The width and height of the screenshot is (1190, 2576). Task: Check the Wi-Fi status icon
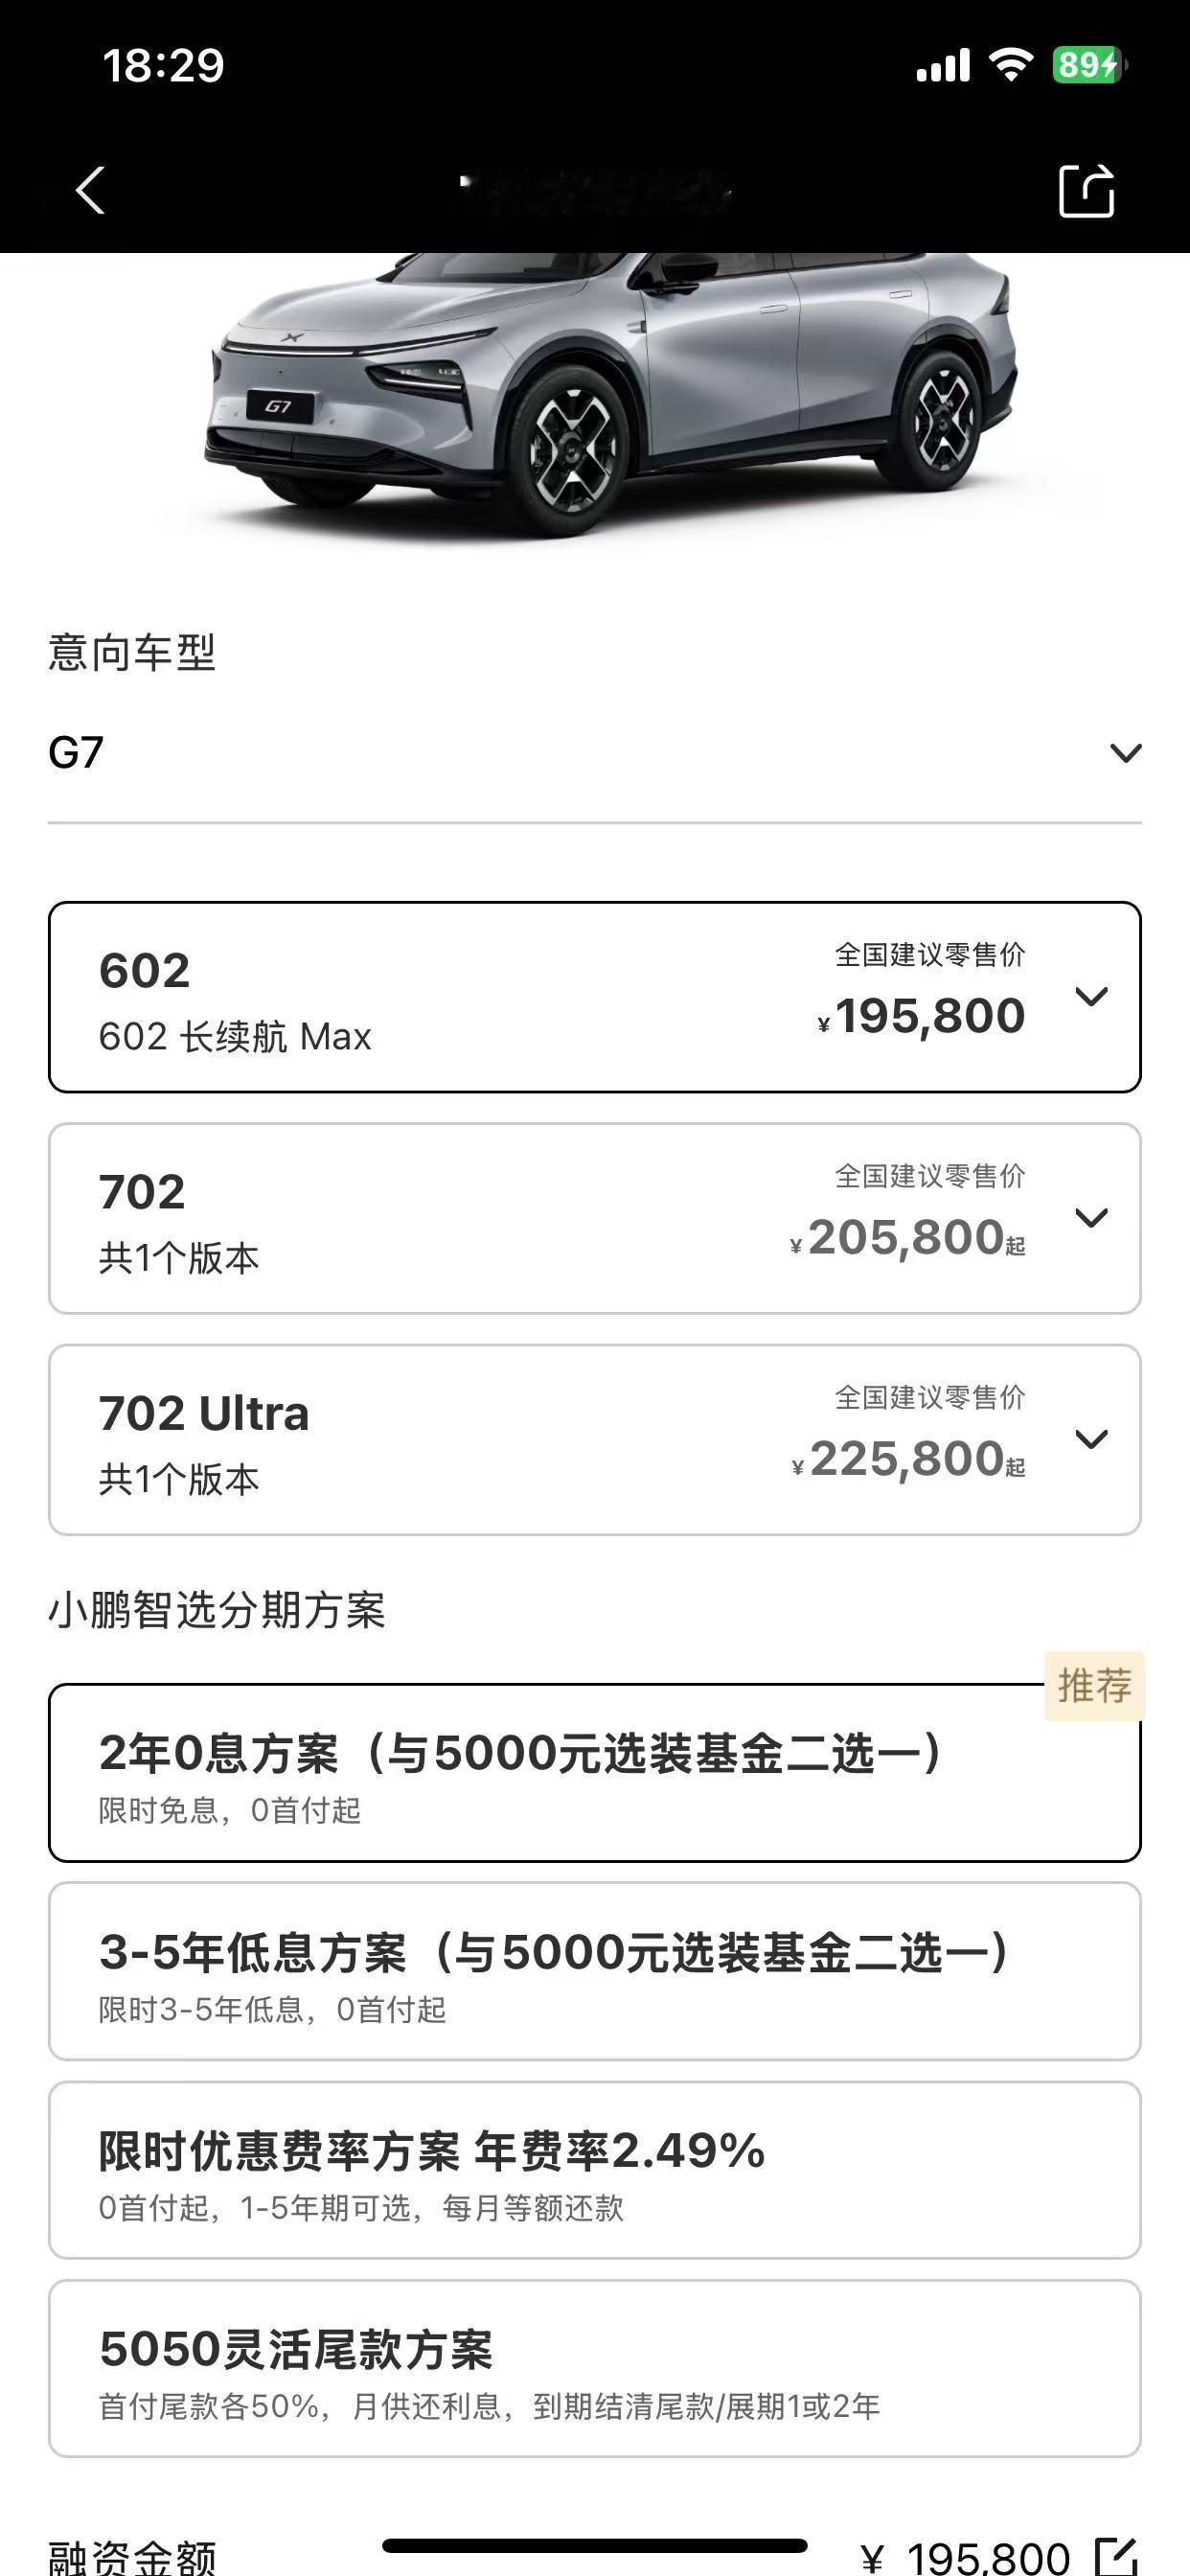pos(1010,66)
